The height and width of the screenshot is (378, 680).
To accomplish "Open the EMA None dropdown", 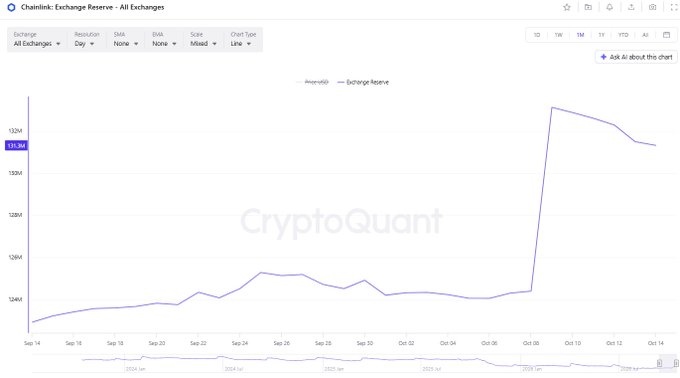I will [164, 39].
